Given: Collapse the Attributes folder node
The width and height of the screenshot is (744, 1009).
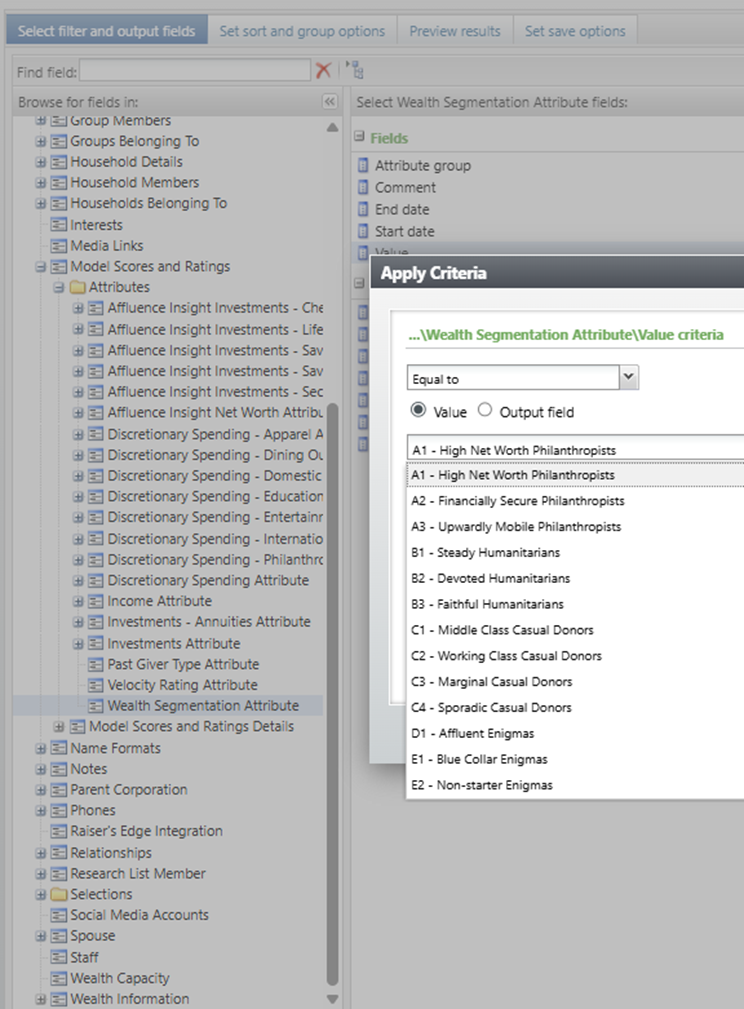Looking at the screenshot, I should pos(59,287).
